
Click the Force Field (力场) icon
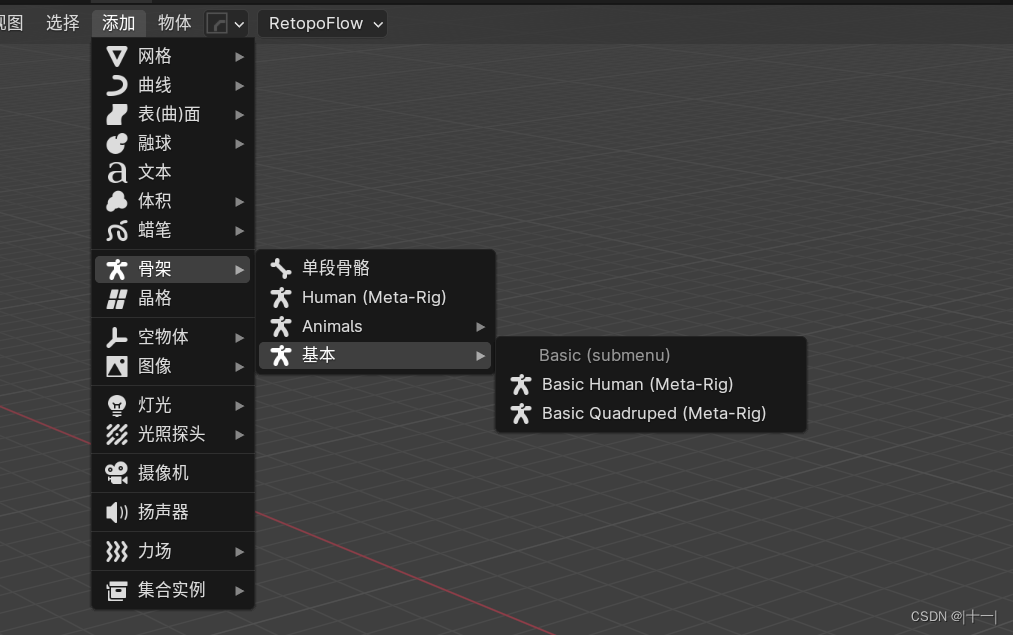117,551
